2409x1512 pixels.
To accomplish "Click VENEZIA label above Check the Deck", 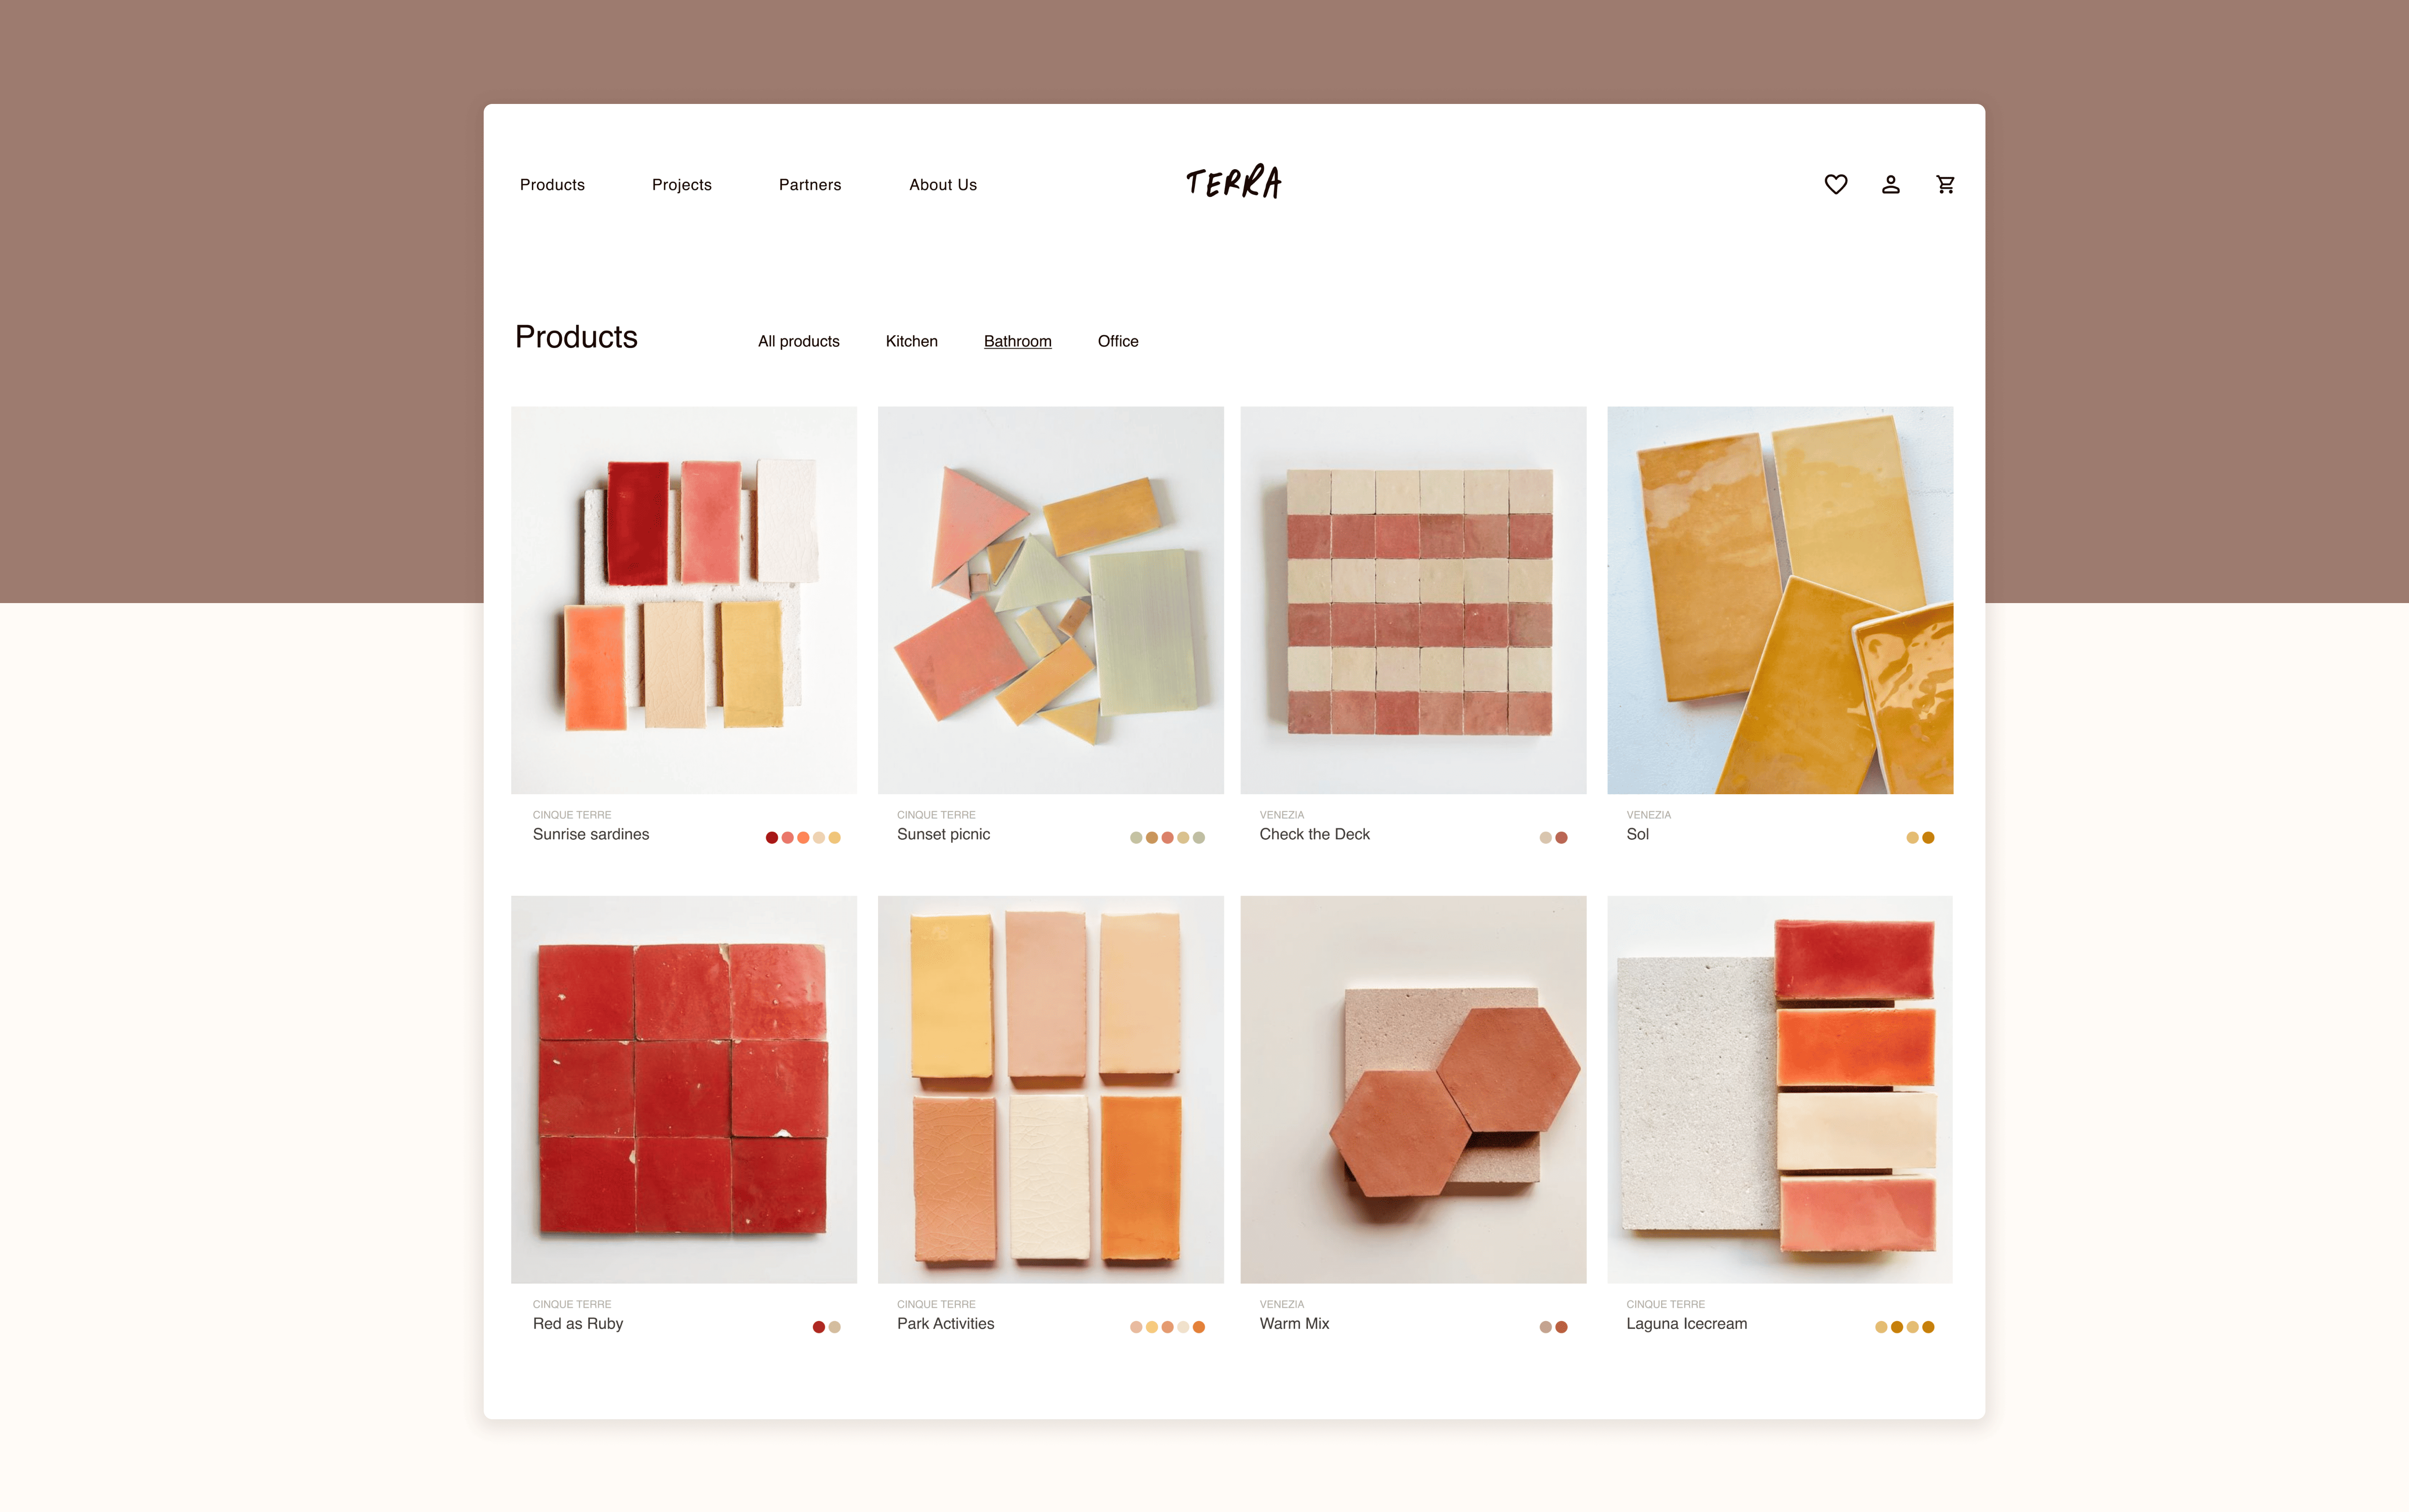I will pyautogui.click(x=1282, y=815).
